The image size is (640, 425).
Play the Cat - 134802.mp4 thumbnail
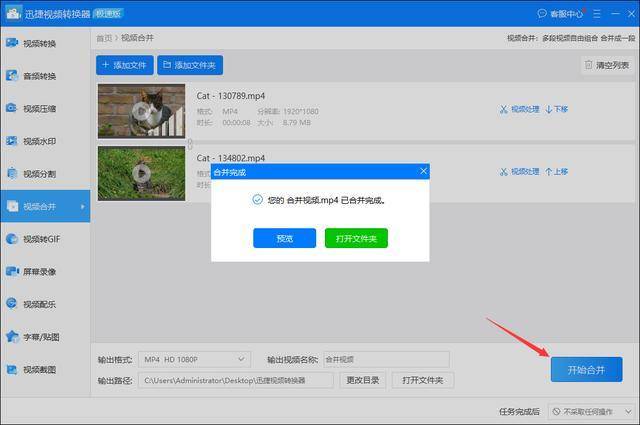click(x=141, y=173)
